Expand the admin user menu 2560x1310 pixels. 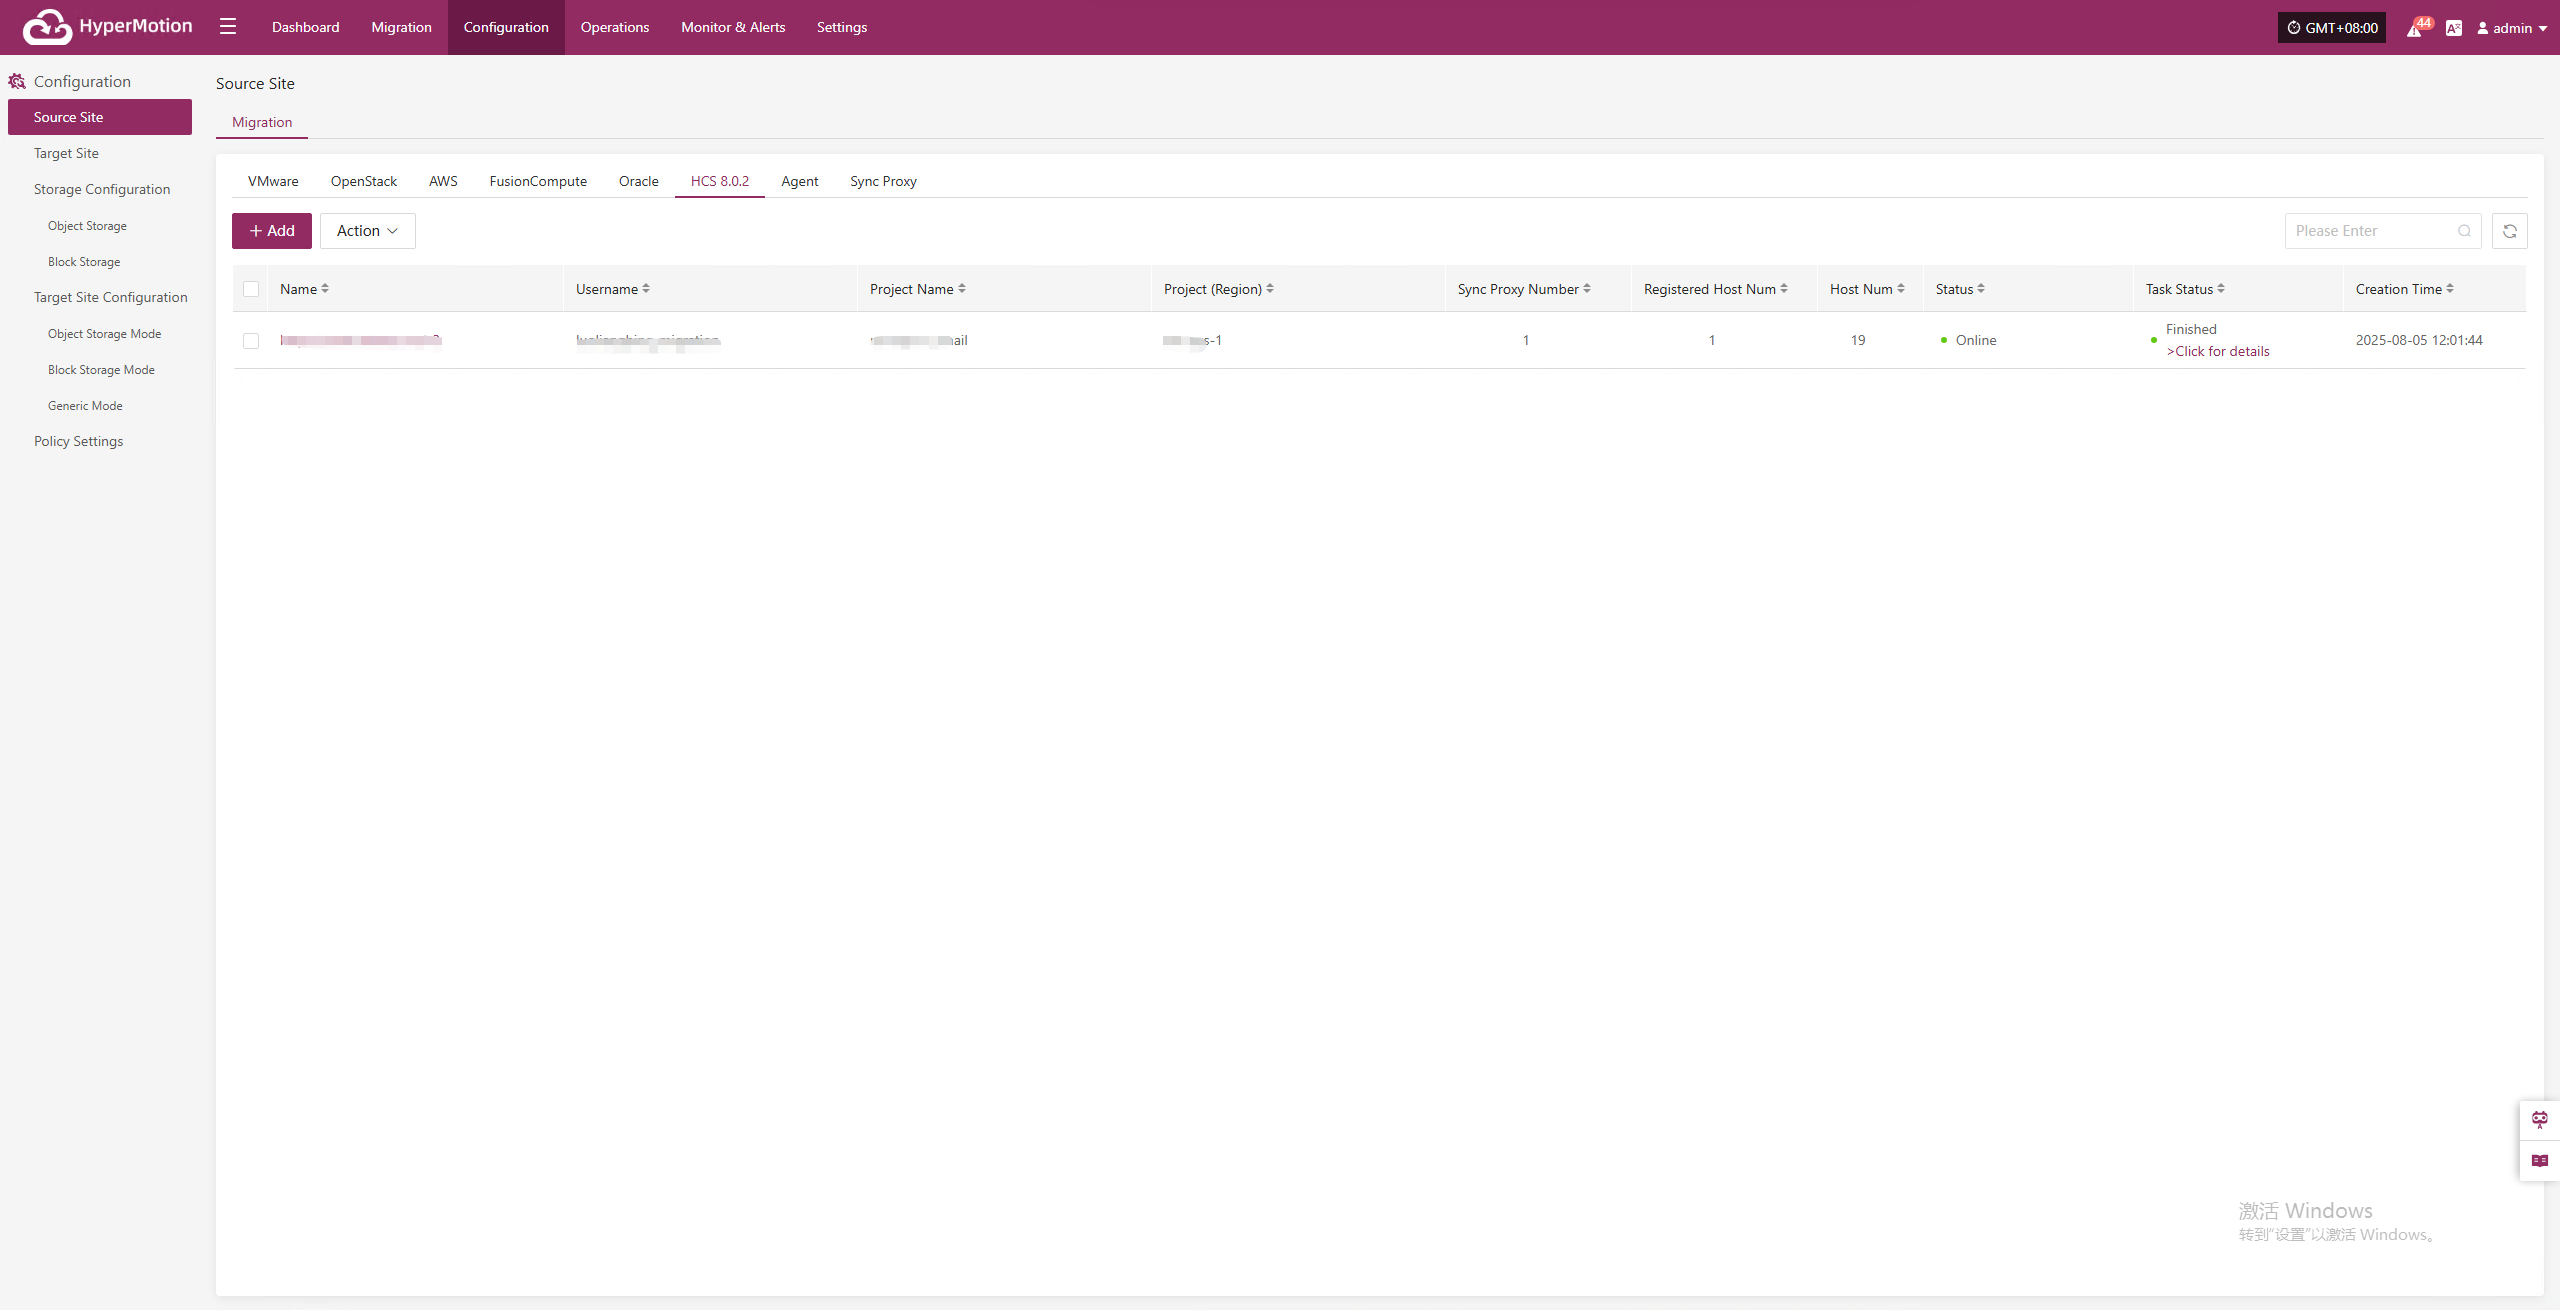pyautogui.click(x=2511, y=28)
